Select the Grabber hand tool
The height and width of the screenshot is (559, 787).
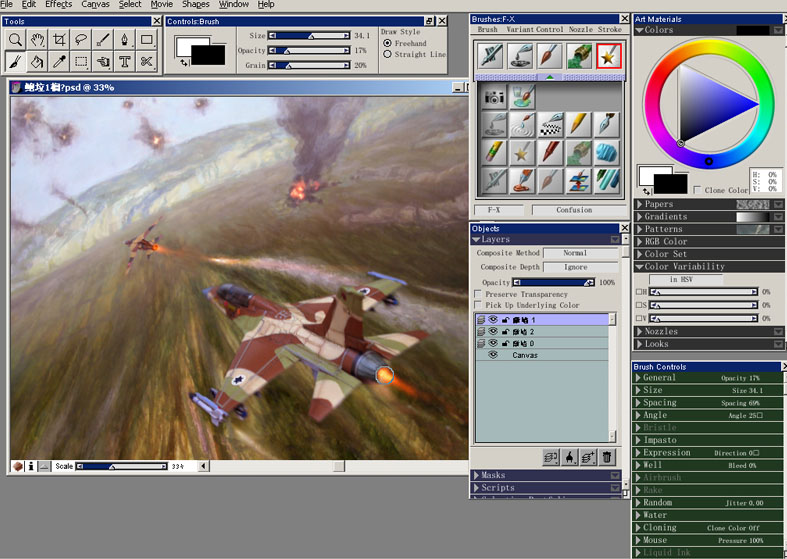[38, 40]
